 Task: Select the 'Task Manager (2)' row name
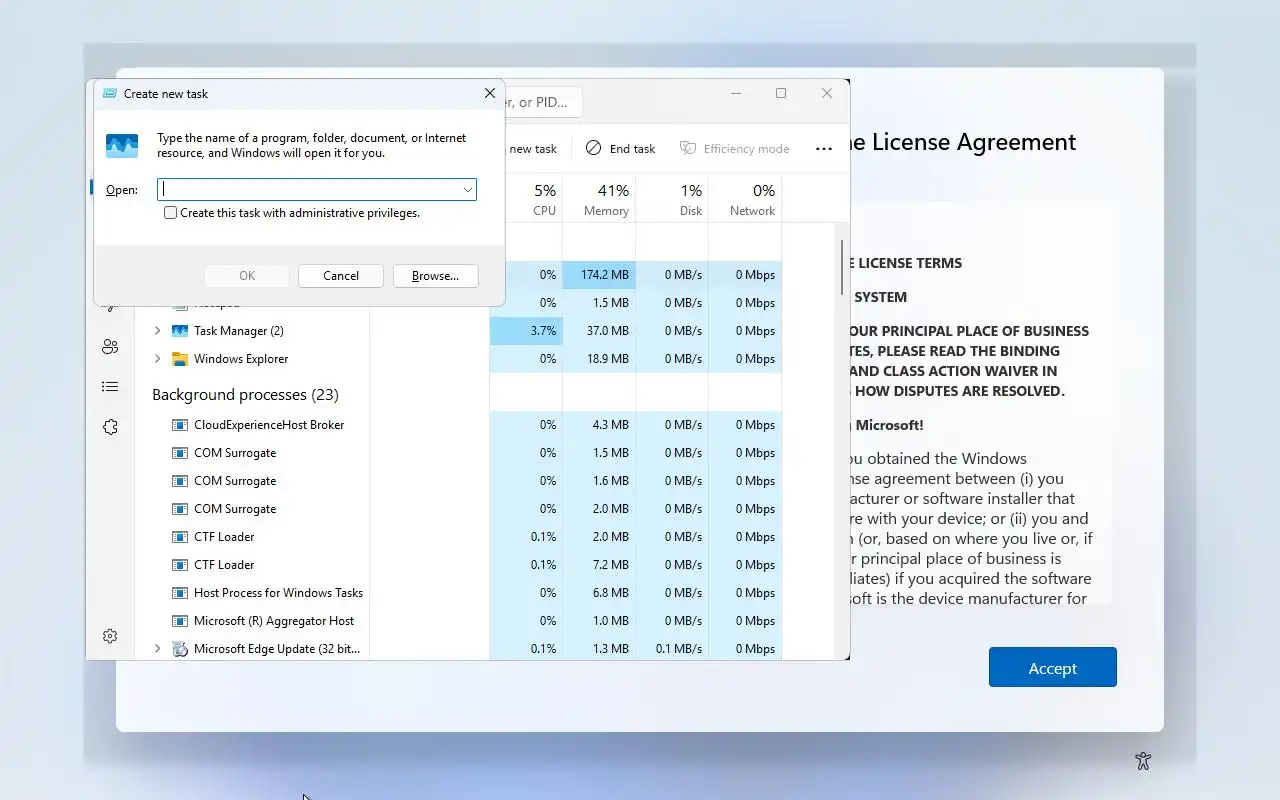[x=239, y=331]
